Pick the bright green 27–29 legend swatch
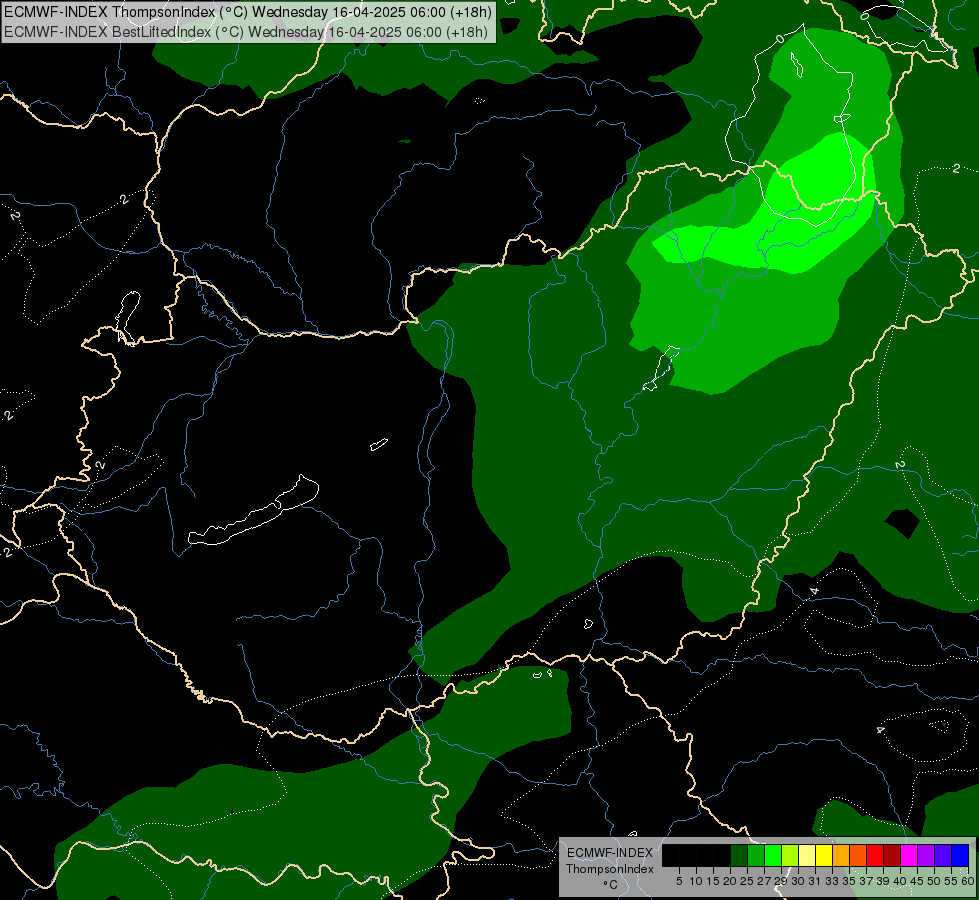 click(773, 855)
